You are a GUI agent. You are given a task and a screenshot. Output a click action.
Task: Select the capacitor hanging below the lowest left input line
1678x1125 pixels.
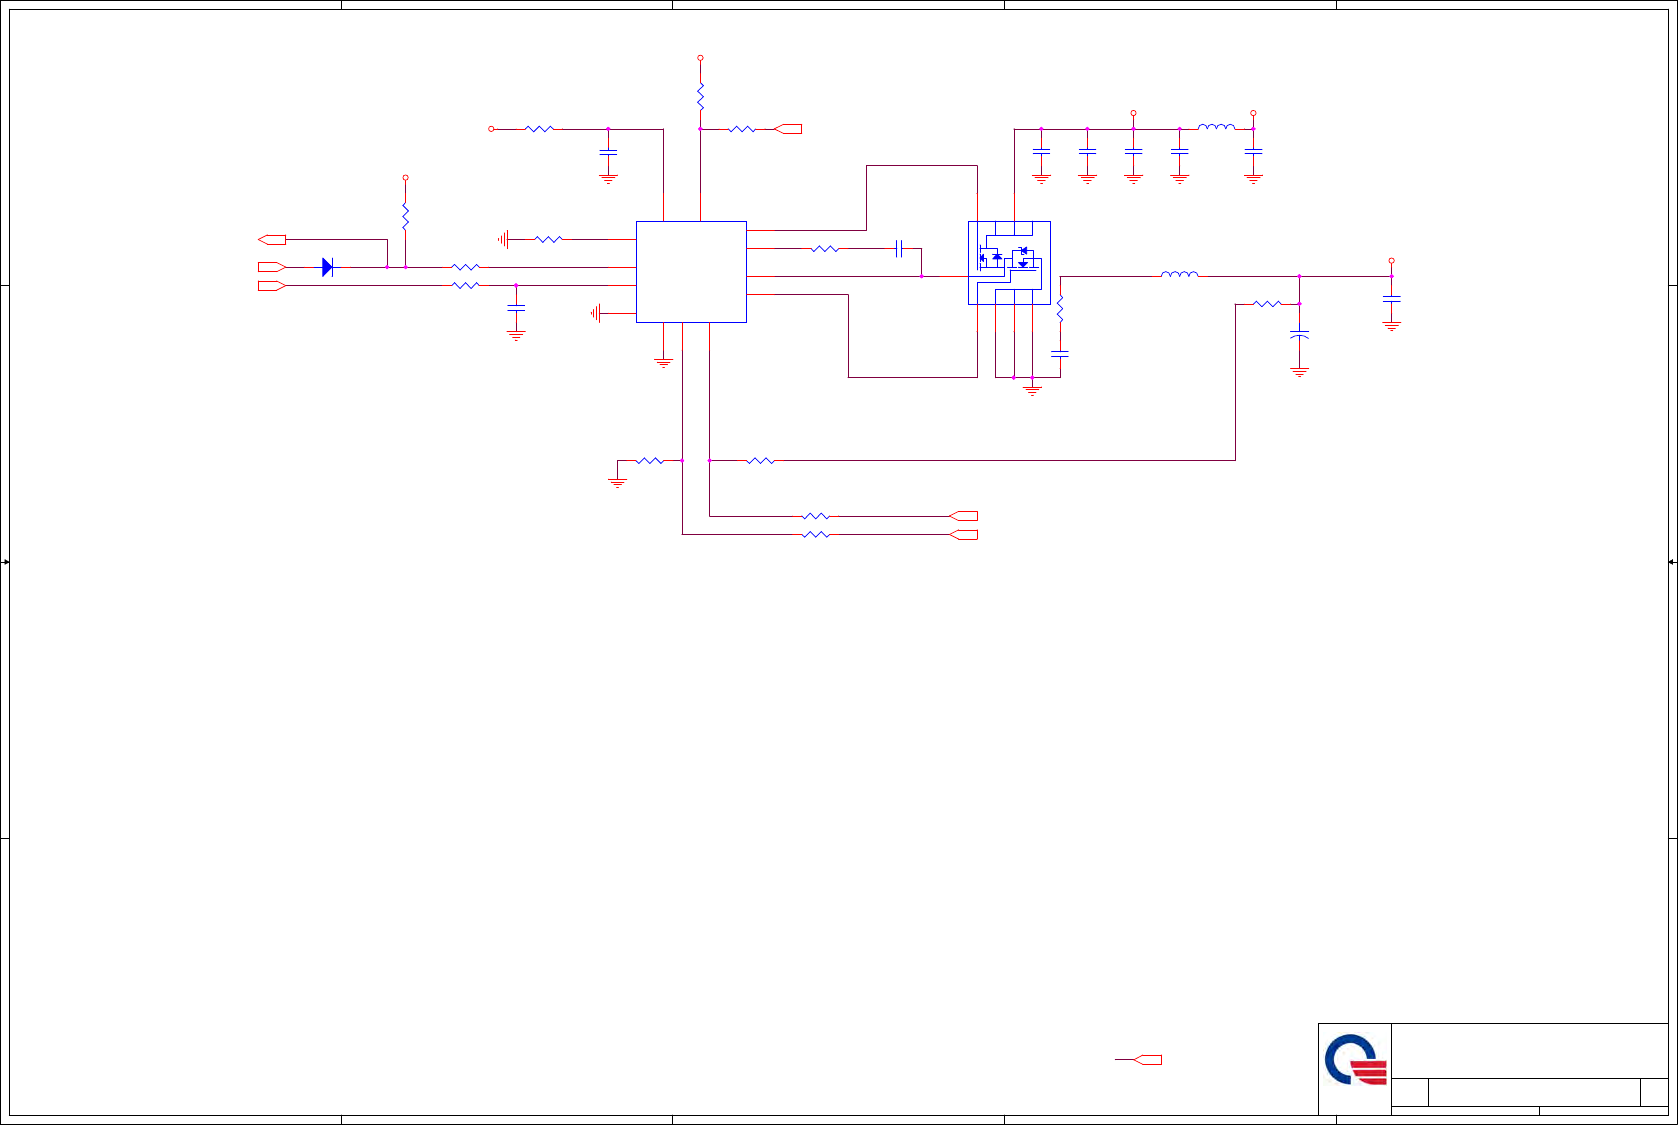[x=516, y=308]
